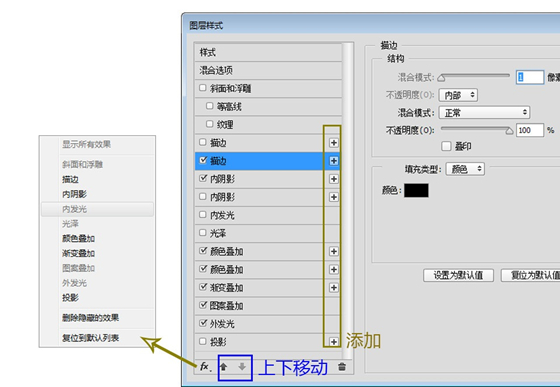Image resolution: width=560 pixels, height=387 pixels.
Task: Choose 显示所有效果 in the fx menu
Action: [x=86, y=144]
